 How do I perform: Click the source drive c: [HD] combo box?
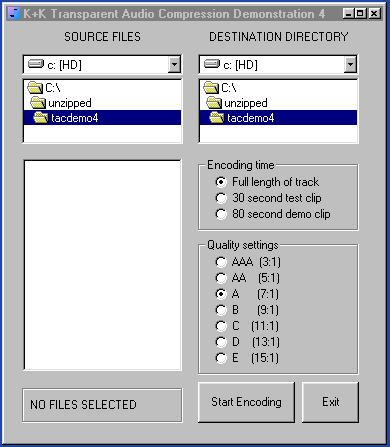pyautogui.click(x=102, y=64)
